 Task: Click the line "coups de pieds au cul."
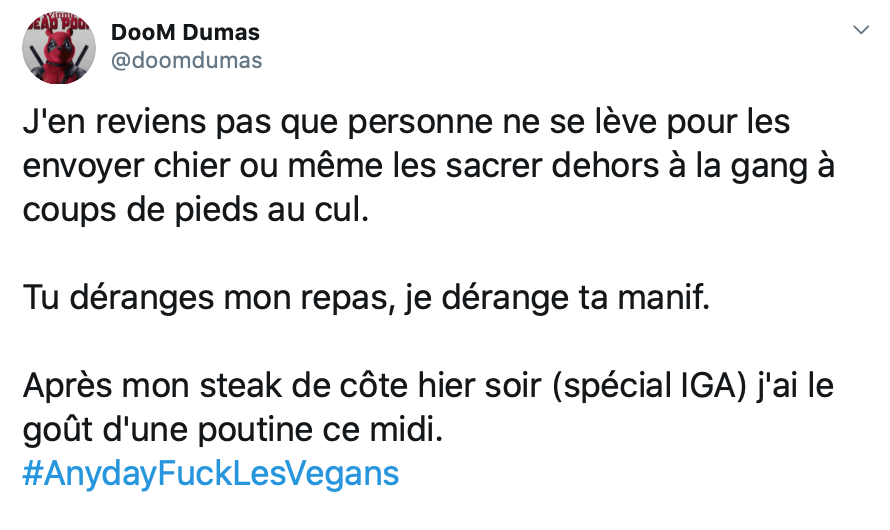196,210
